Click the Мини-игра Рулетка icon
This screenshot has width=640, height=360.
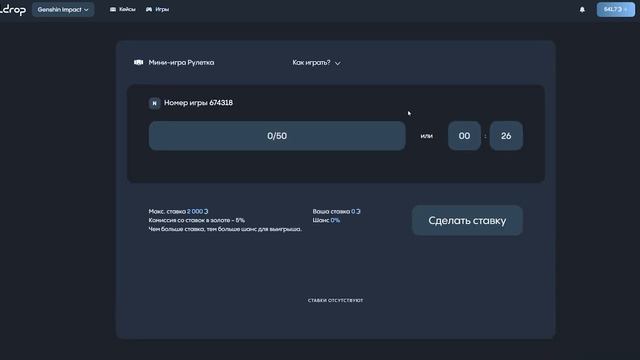[x=138, y=62]
